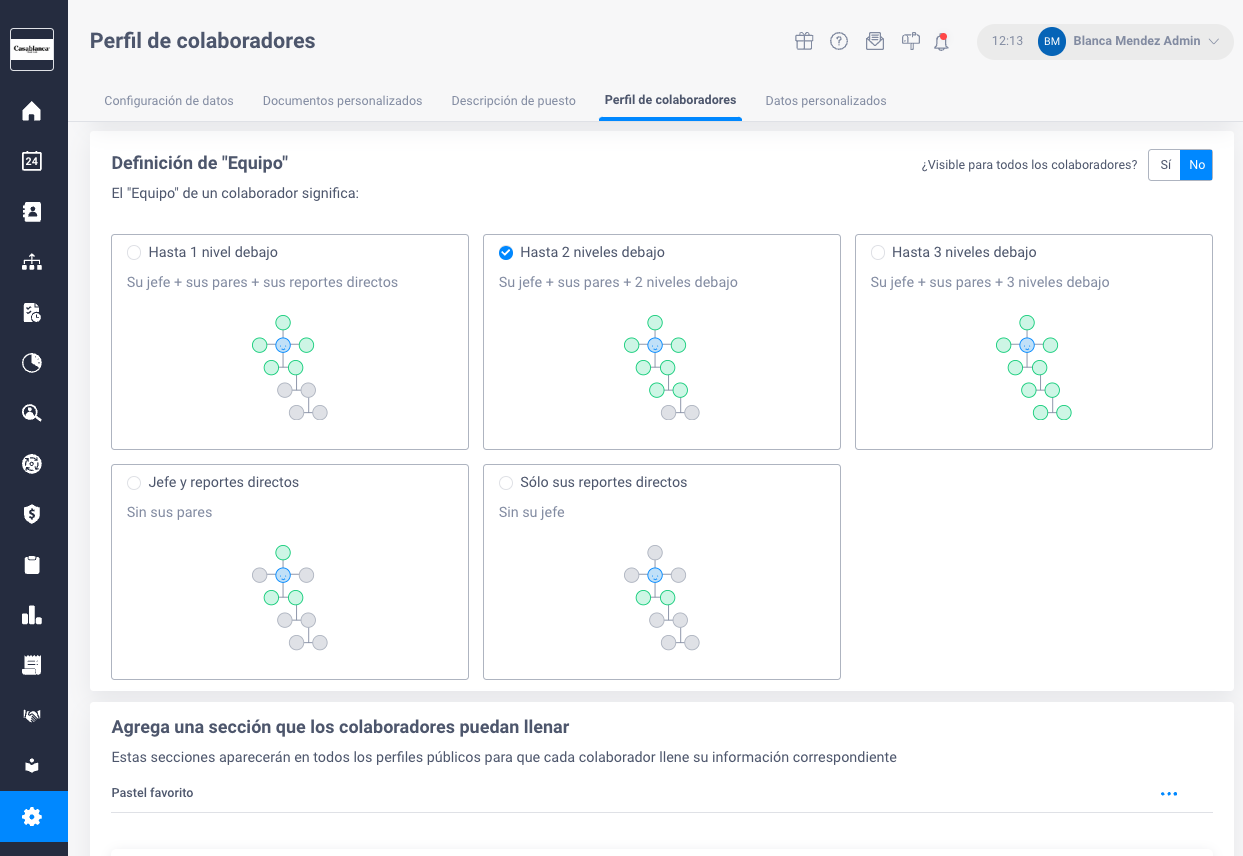This screenshot has width=1243, height=856.
Task: Open the three-dot menu for Pastel favorito
Action: 1169,794
